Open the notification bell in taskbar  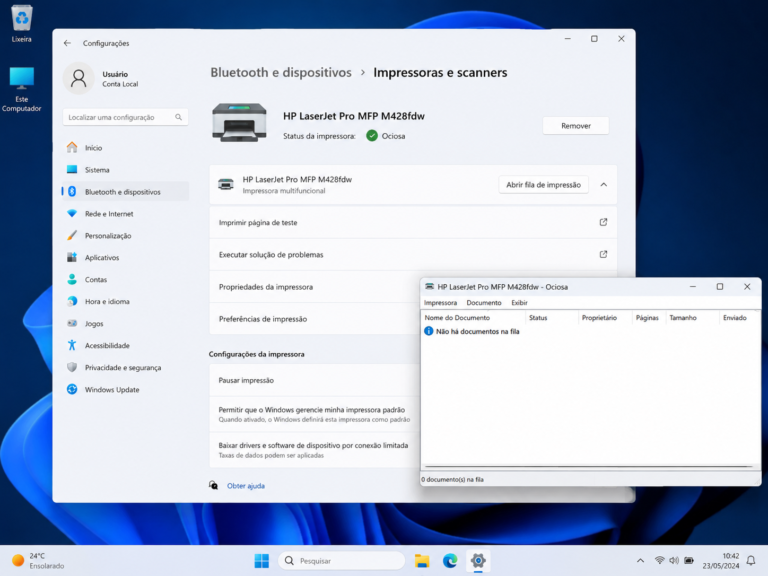[751, 560]
